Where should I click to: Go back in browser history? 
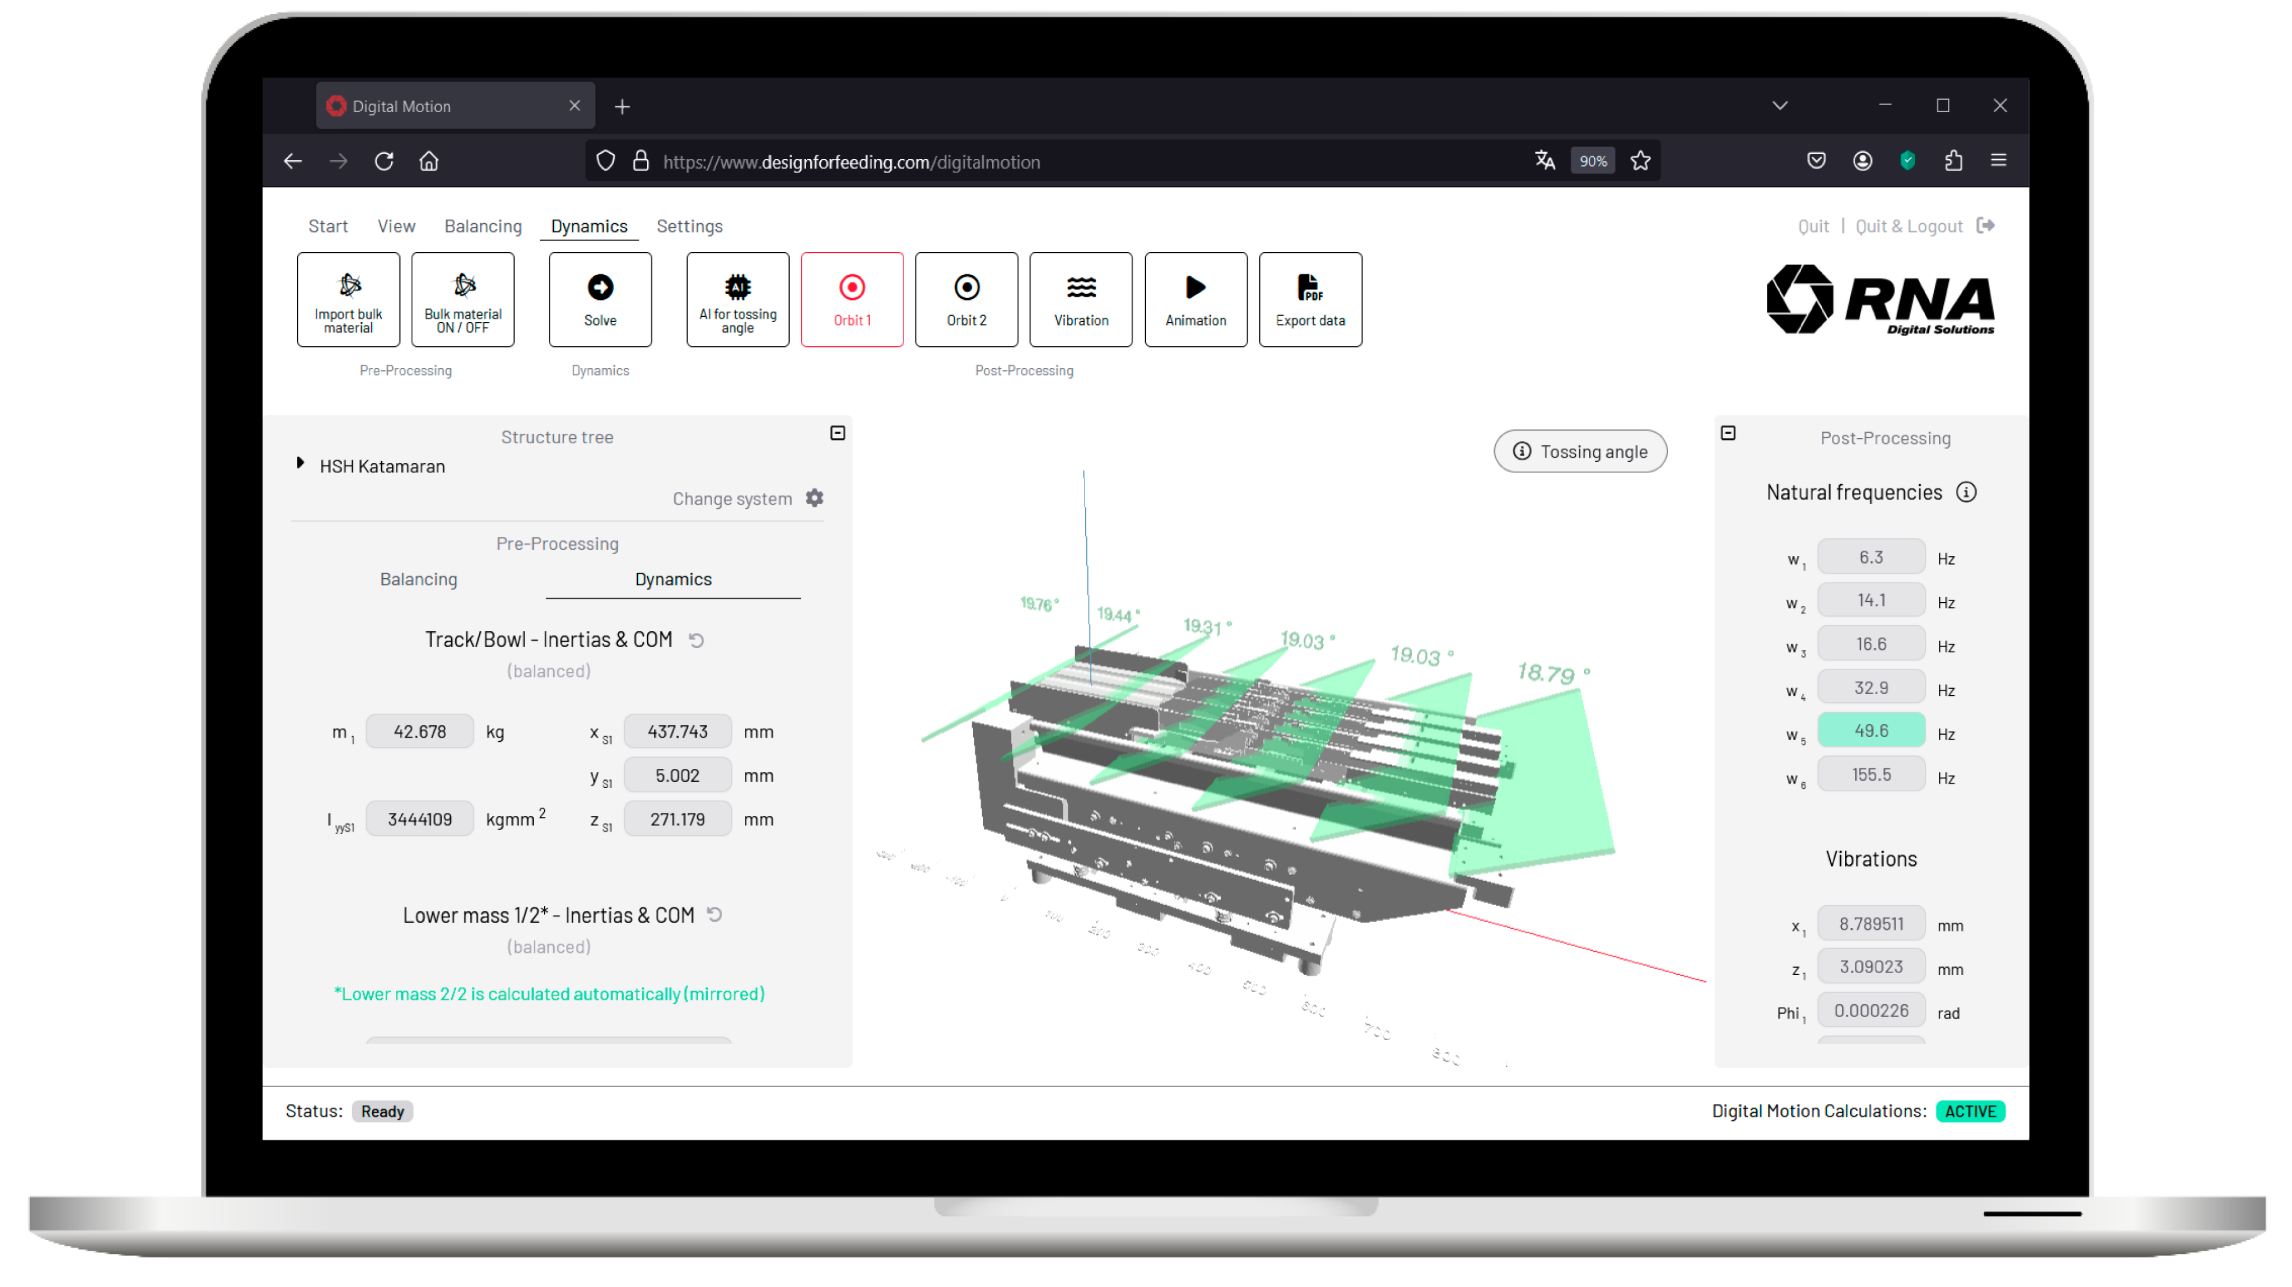(293, 161)
